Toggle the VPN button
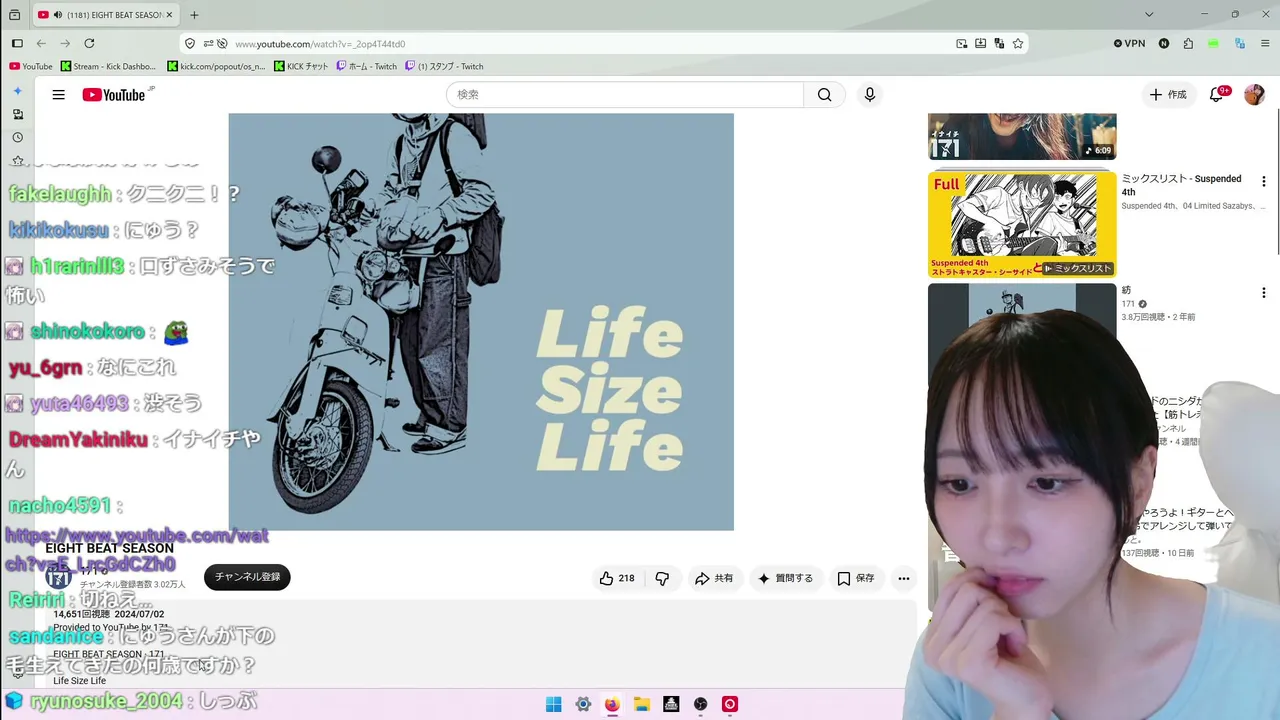 coord(1130,44)
